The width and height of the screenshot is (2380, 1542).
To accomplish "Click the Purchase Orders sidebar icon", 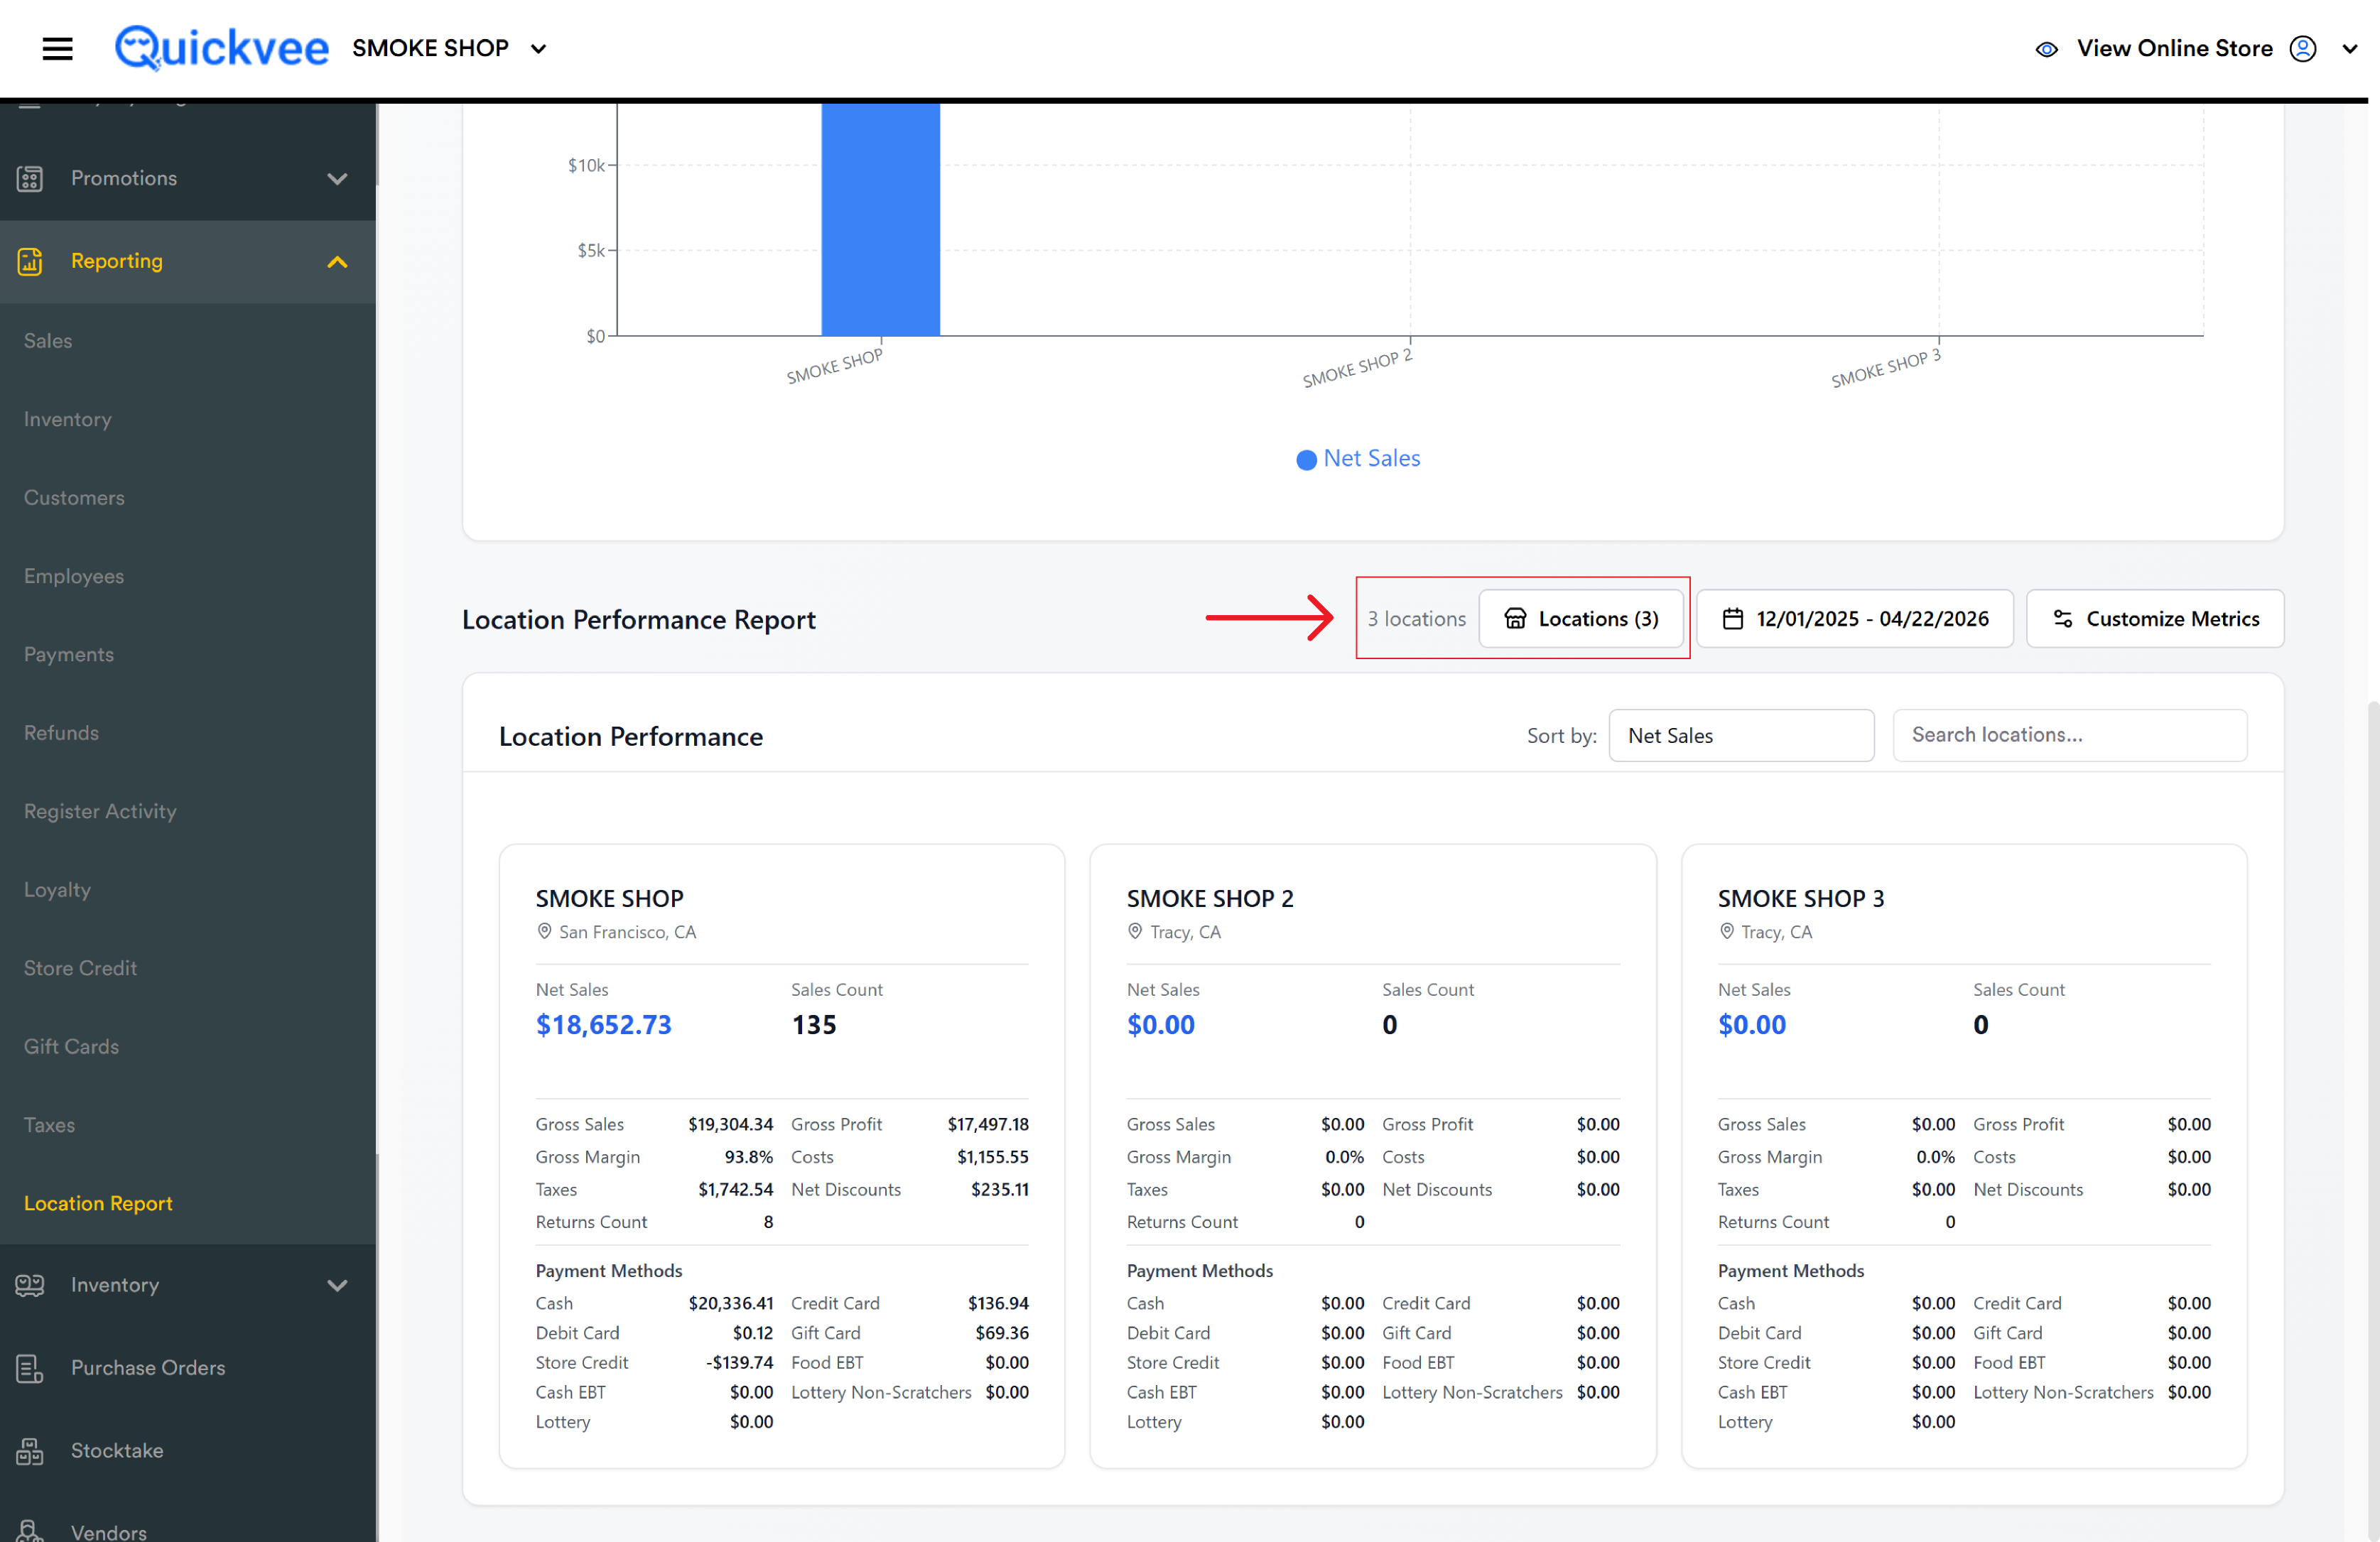I will (30, 1367).
